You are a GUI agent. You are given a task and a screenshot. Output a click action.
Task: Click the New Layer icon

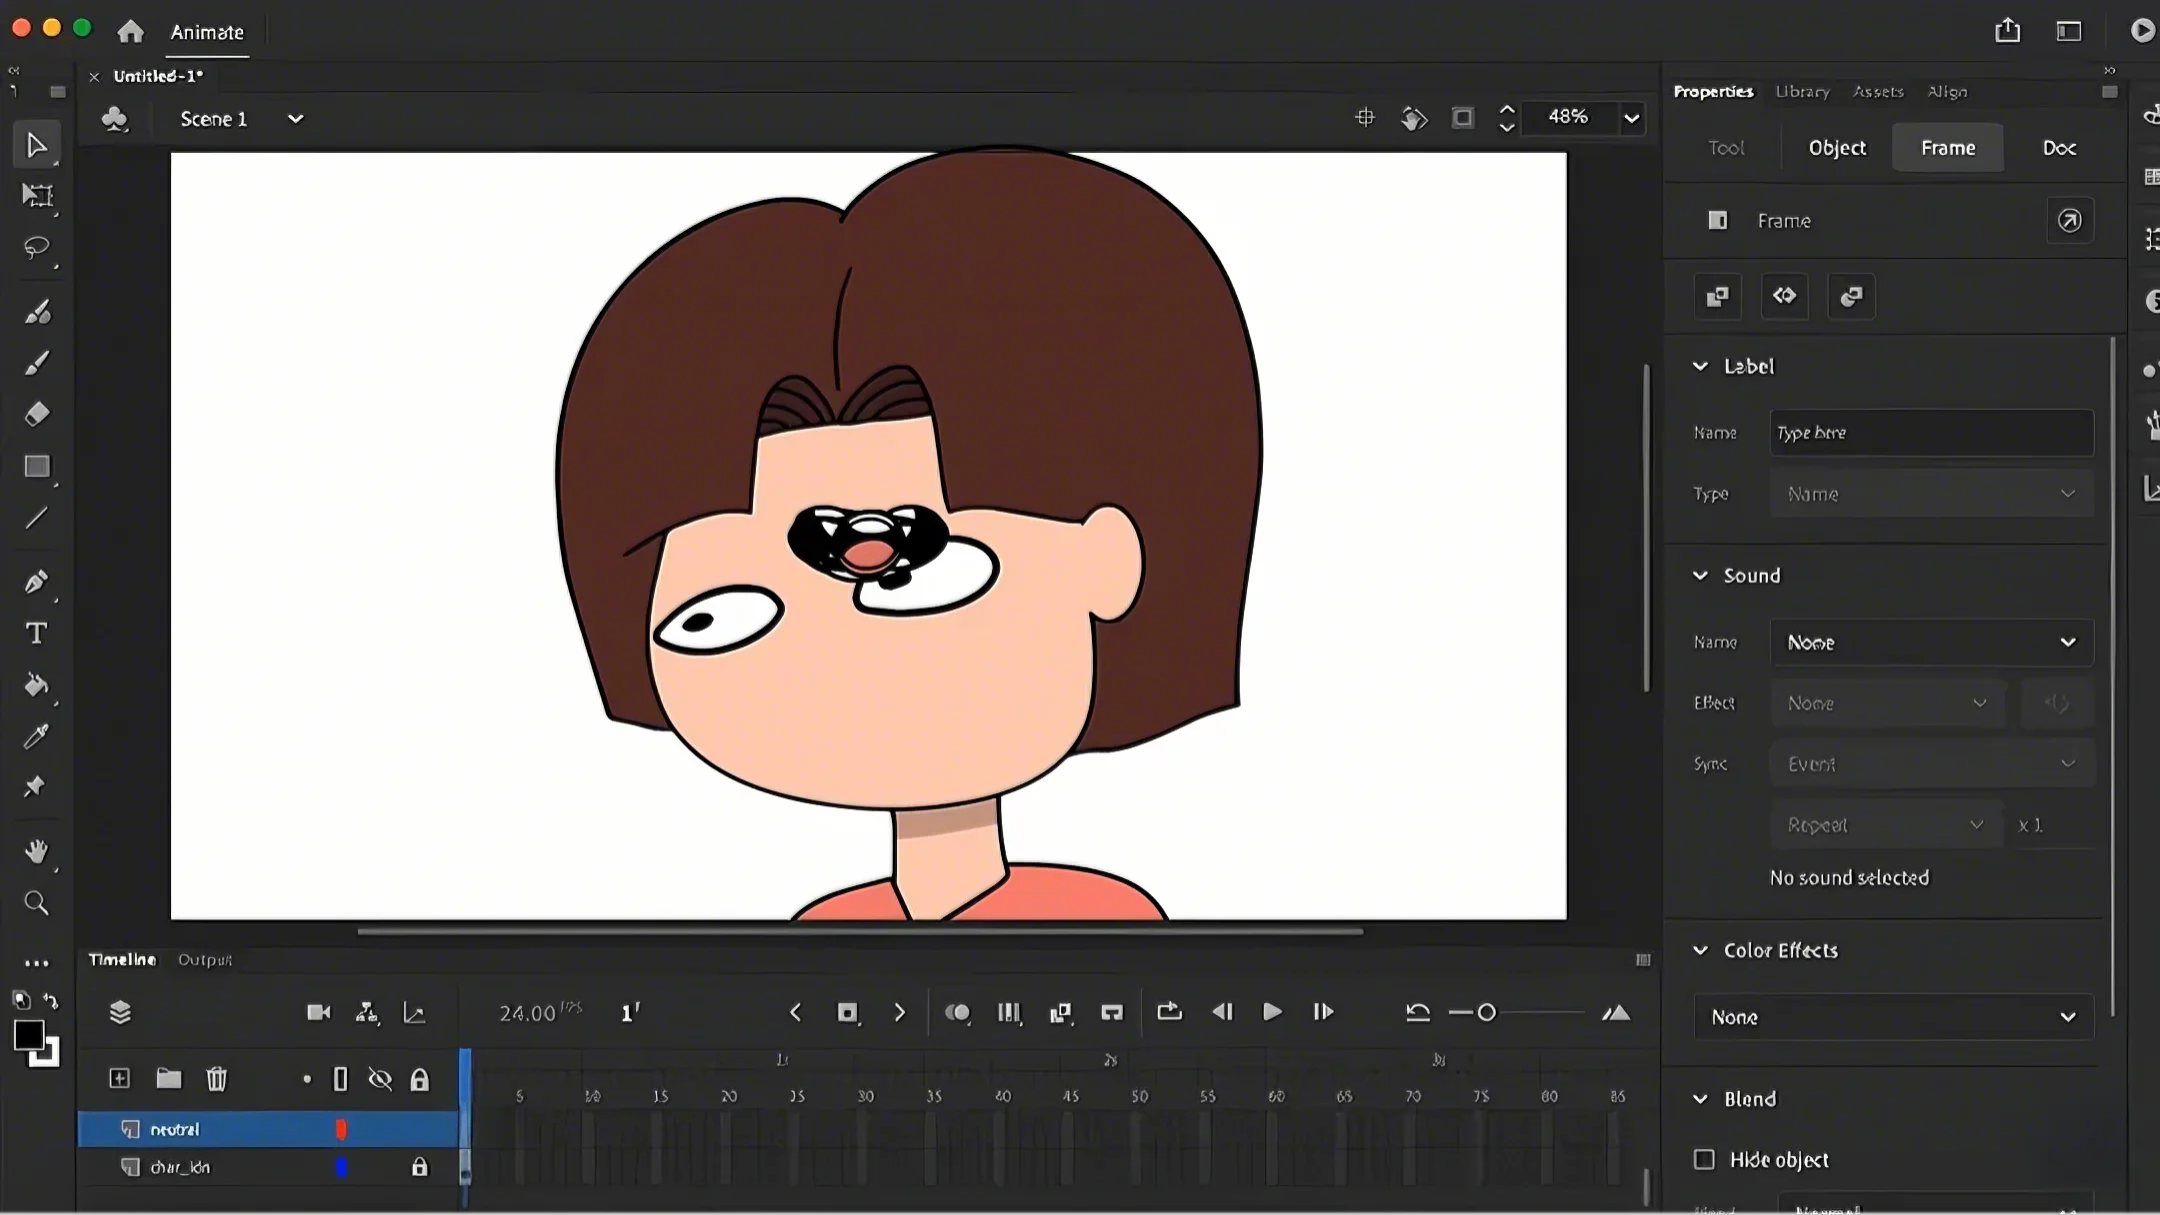point(119,1078)
